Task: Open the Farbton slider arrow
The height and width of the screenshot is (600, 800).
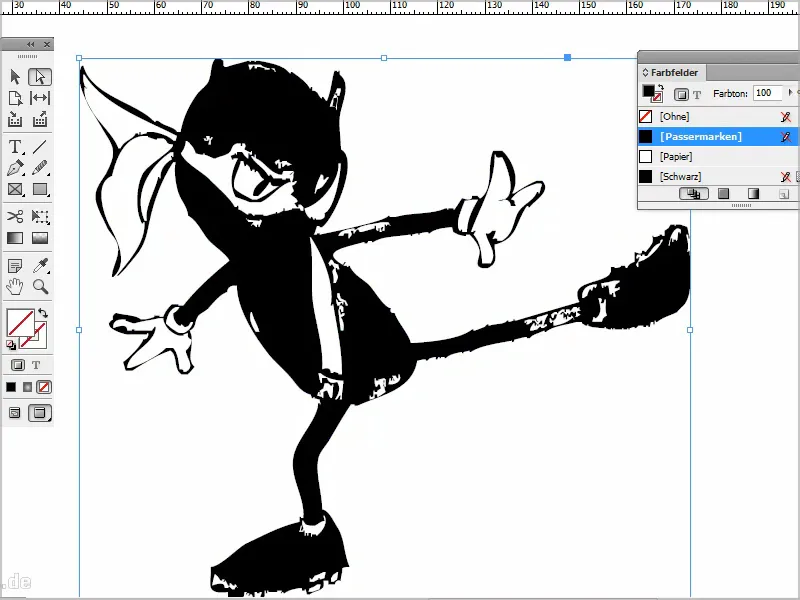Action: [x=790, y=93]
